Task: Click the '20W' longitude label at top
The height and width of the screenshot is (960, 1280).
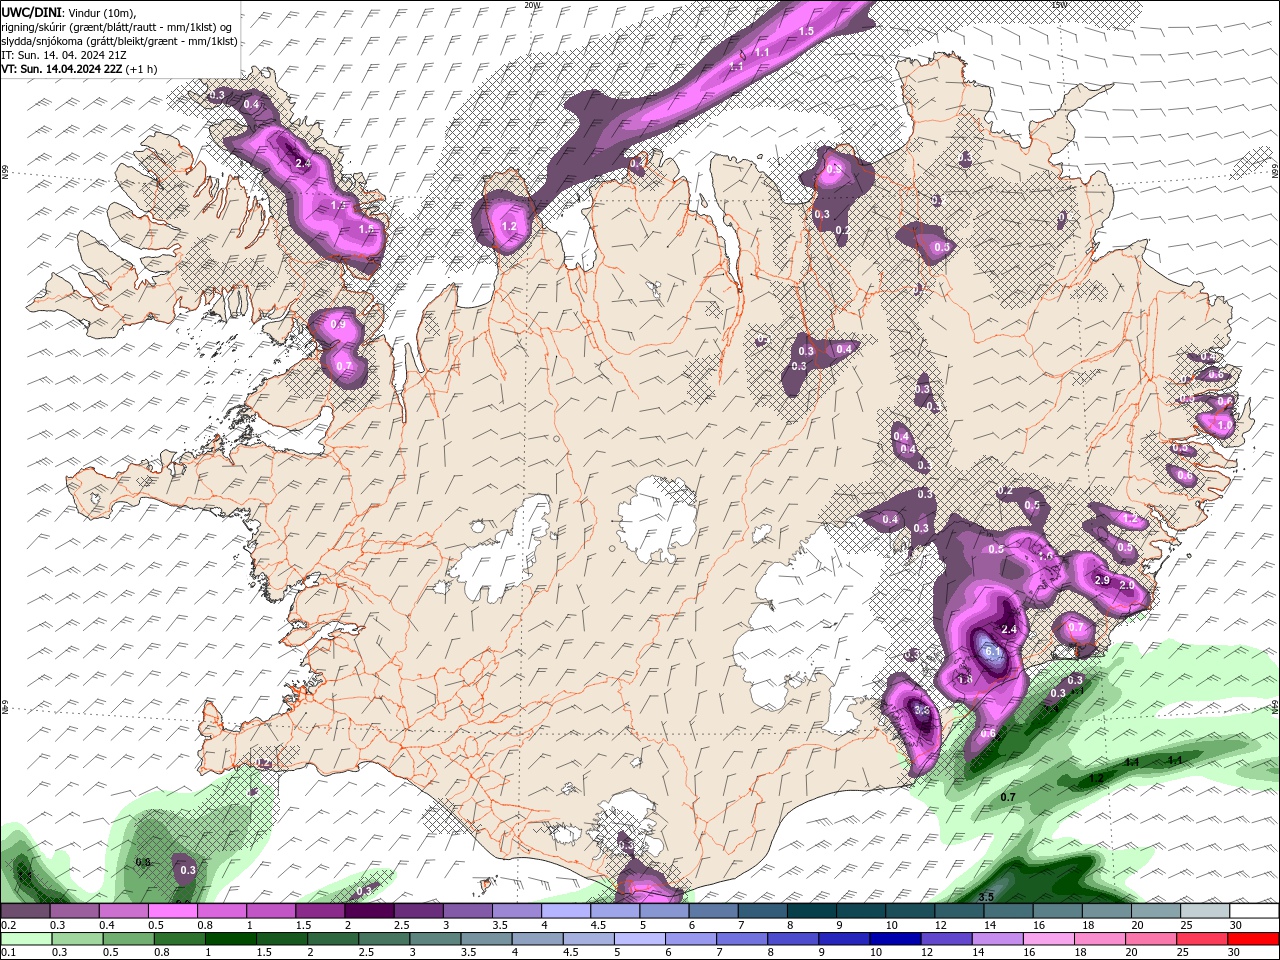Action: pos(532,5)
